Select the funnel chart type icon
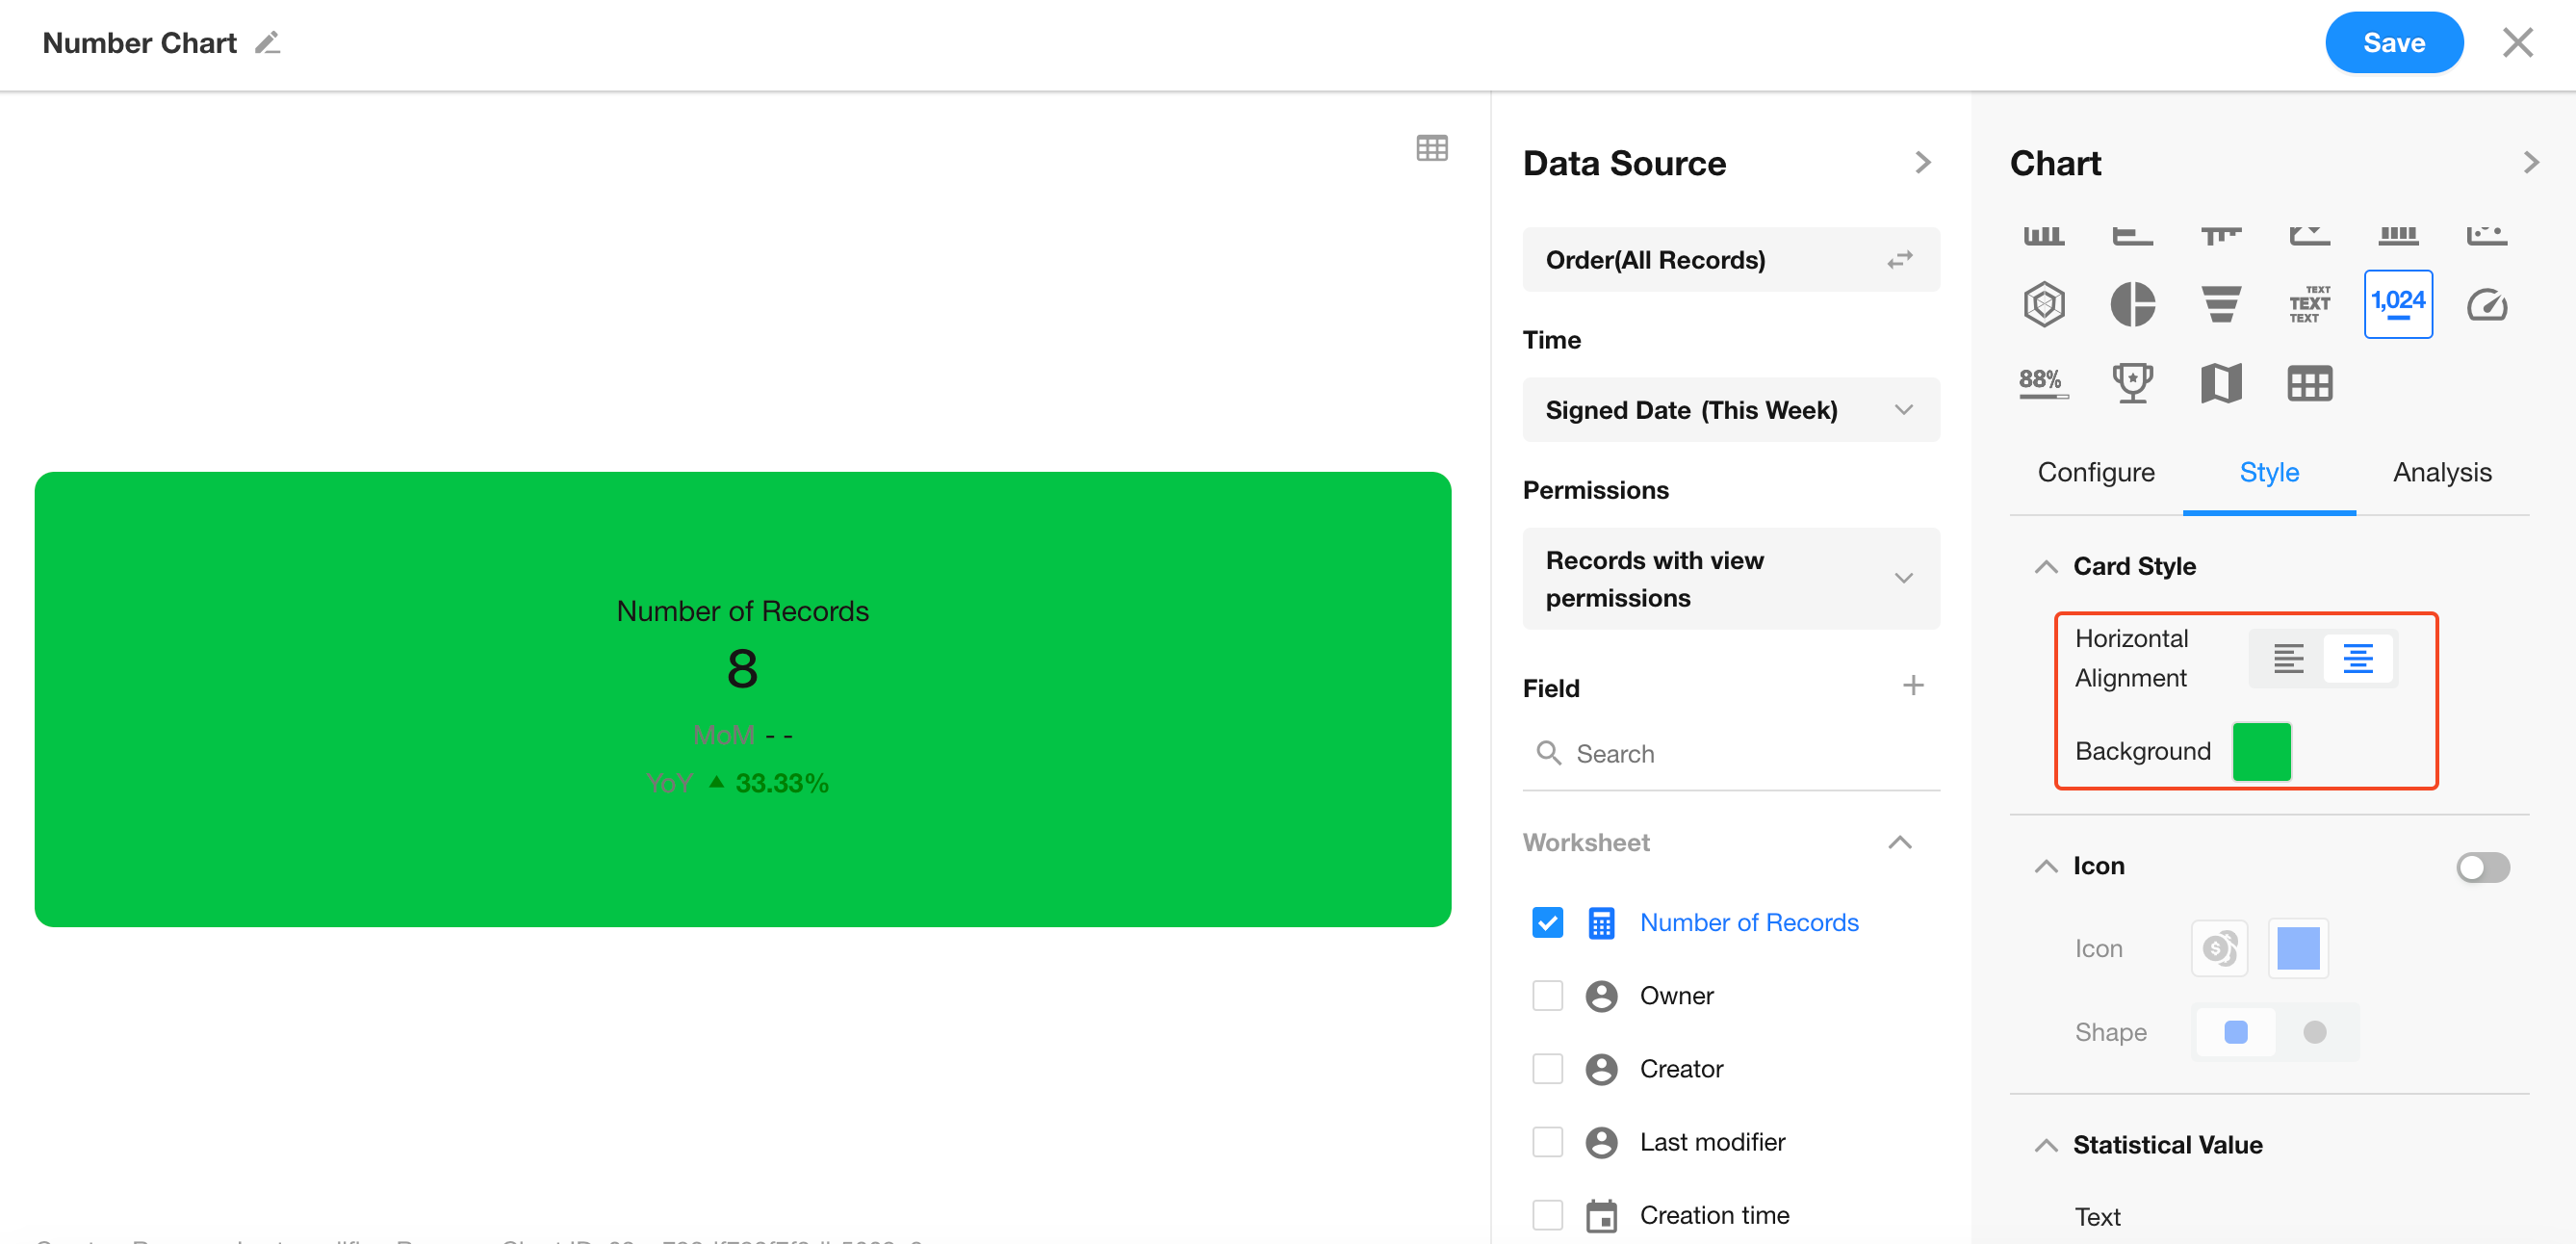Viewport: 2576px width, 1244px height. click(x=2220, y=304)
